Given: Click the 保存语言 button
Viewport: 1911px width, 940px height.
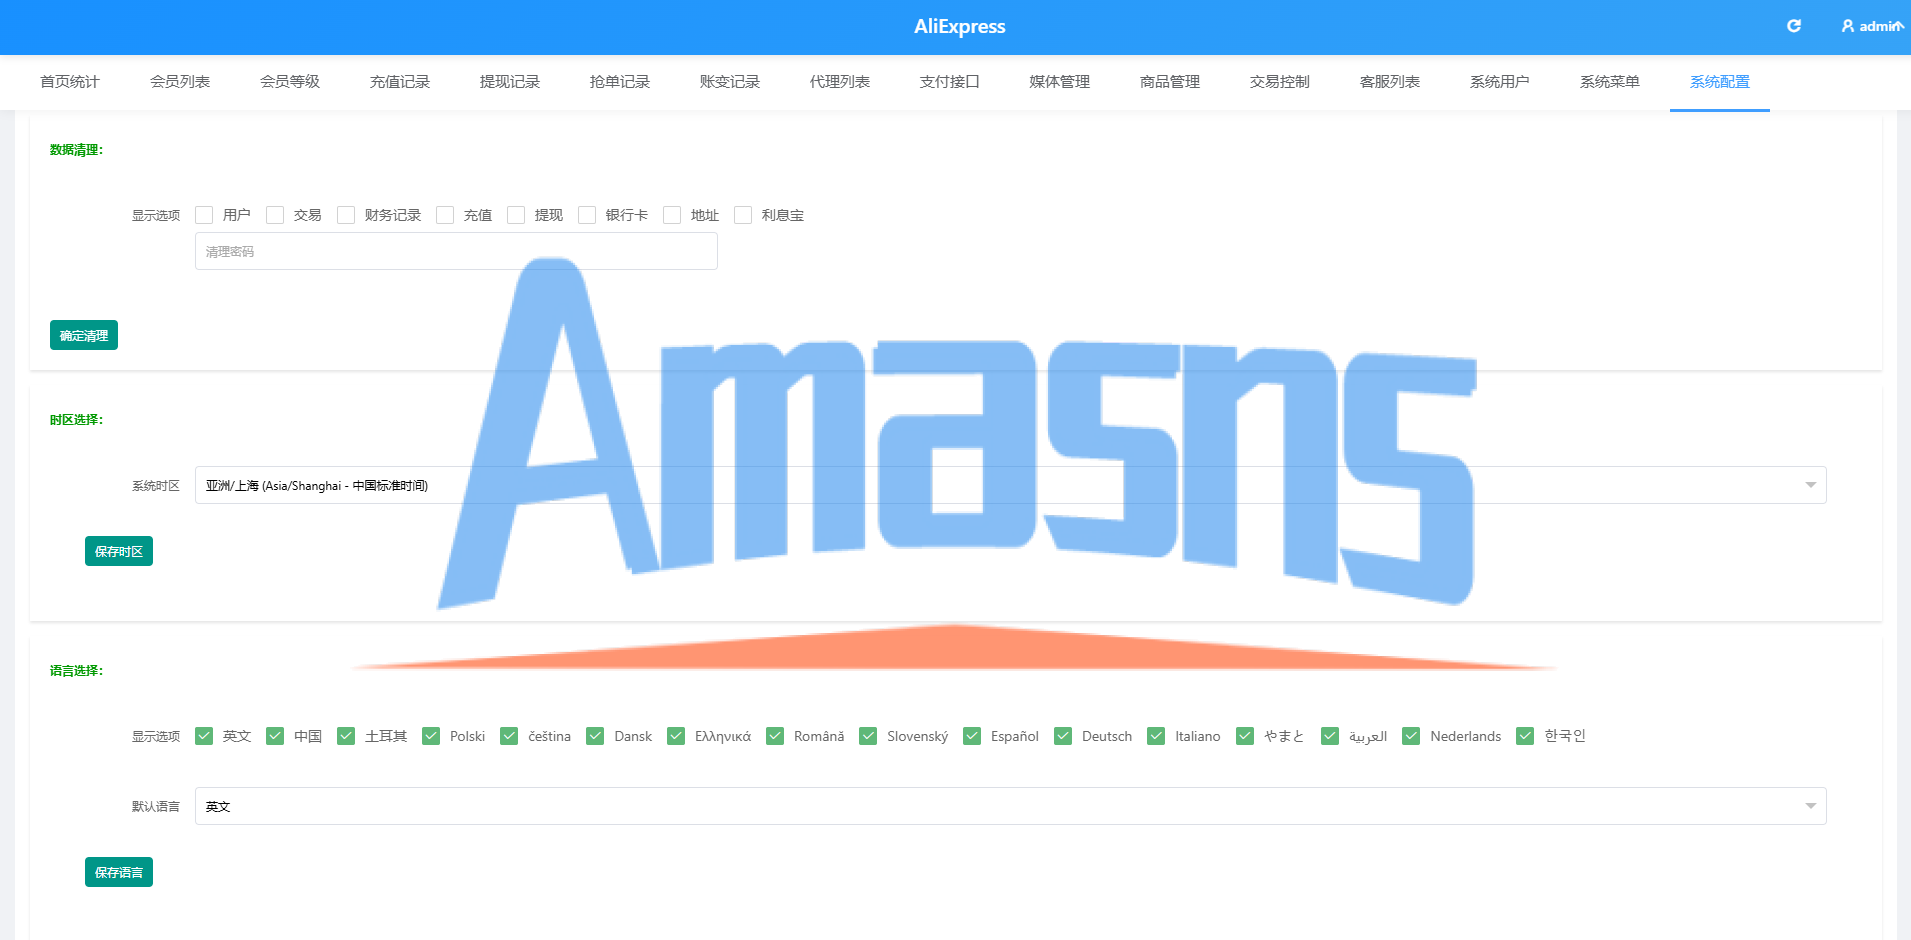Looking at the screenshot, I should pyautogui.click(x=119, y=872).
